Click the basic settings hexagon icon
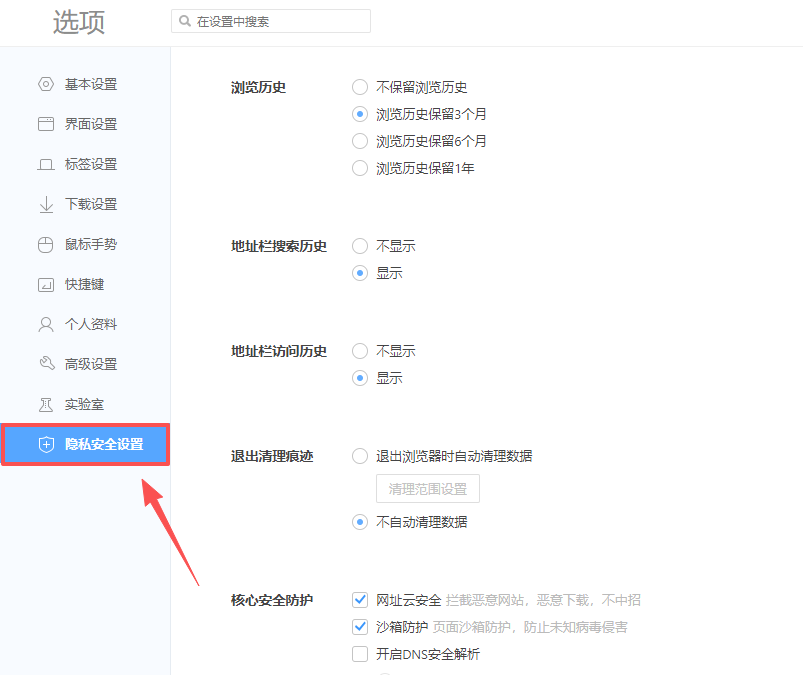The height and width of the screenshot is (675, 803). click(46, 84)
